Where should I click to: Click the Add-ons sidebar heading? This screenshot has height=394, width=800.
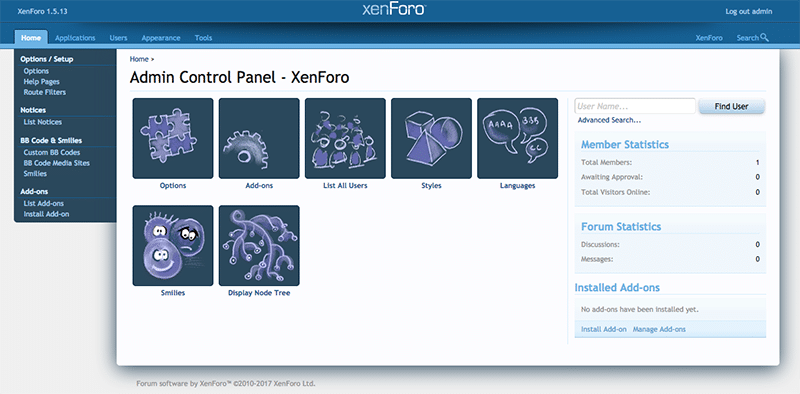pos(34,191)
